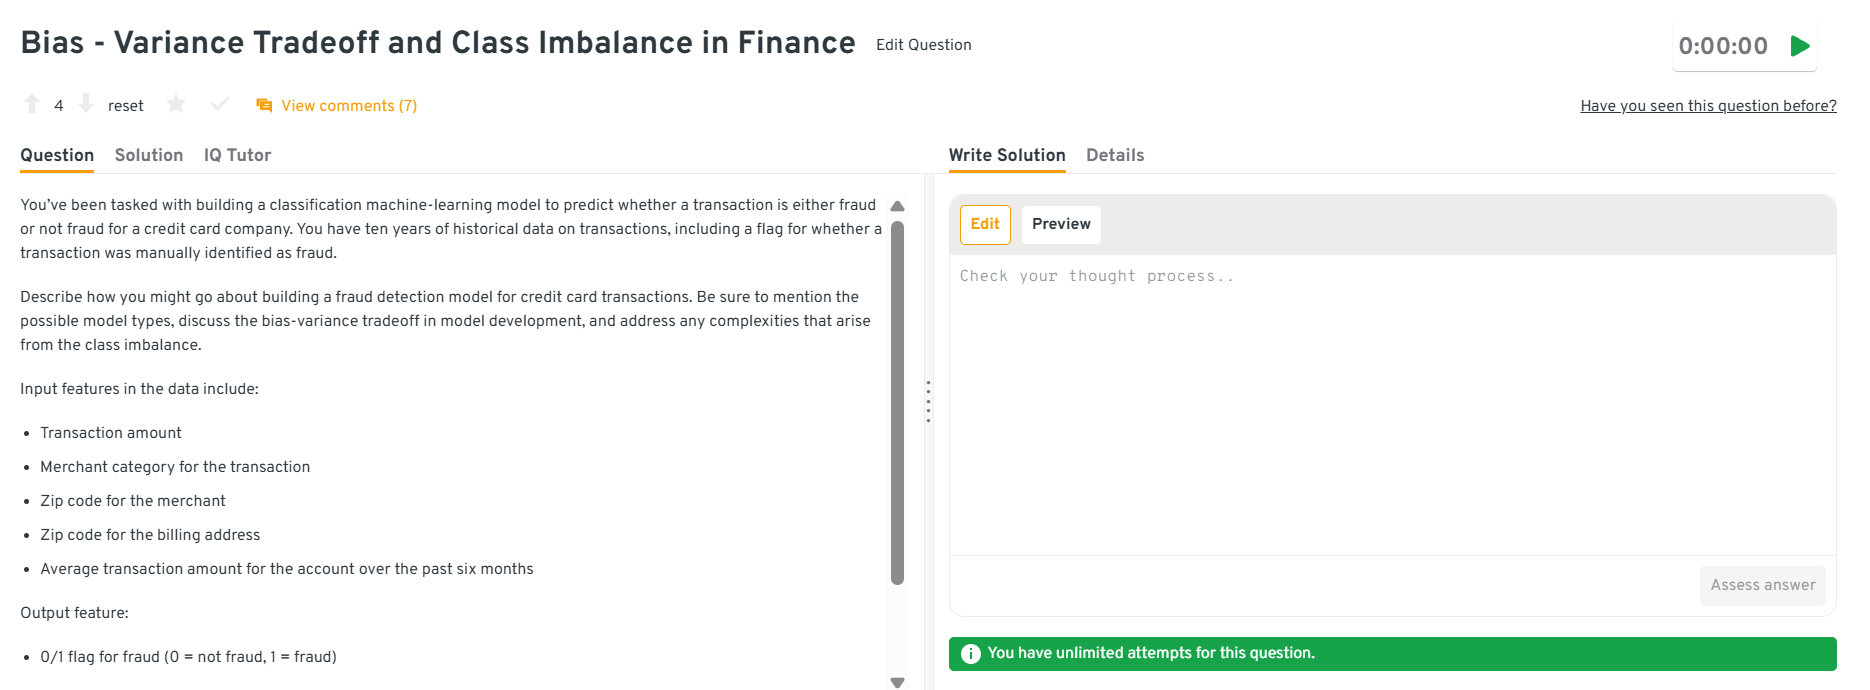Click the comments speech bubble icon

tap(264, 106)
